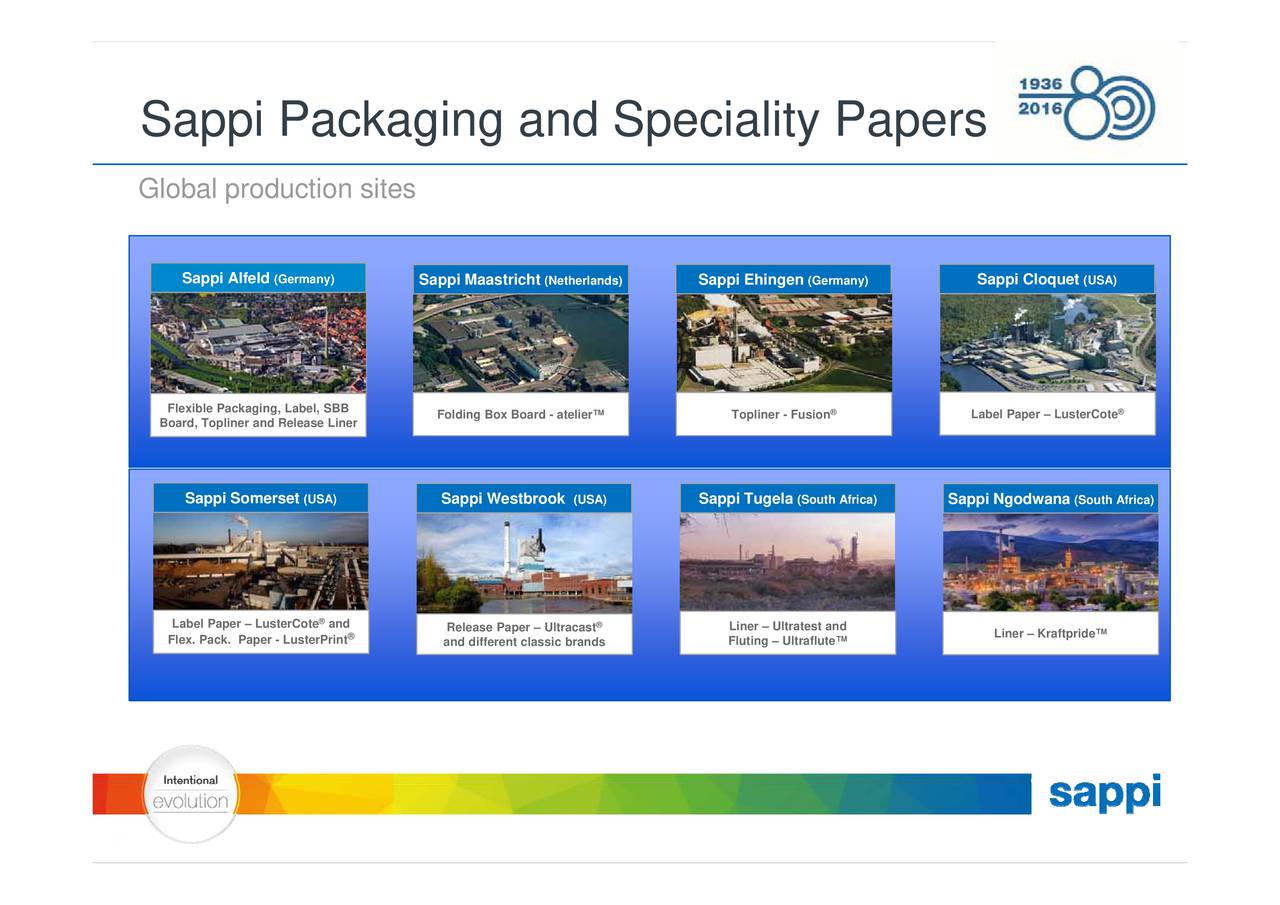Click the 'Liner – Kraftpride' caption
The image size is (1280, 905).
click(x=1050, y=633)
